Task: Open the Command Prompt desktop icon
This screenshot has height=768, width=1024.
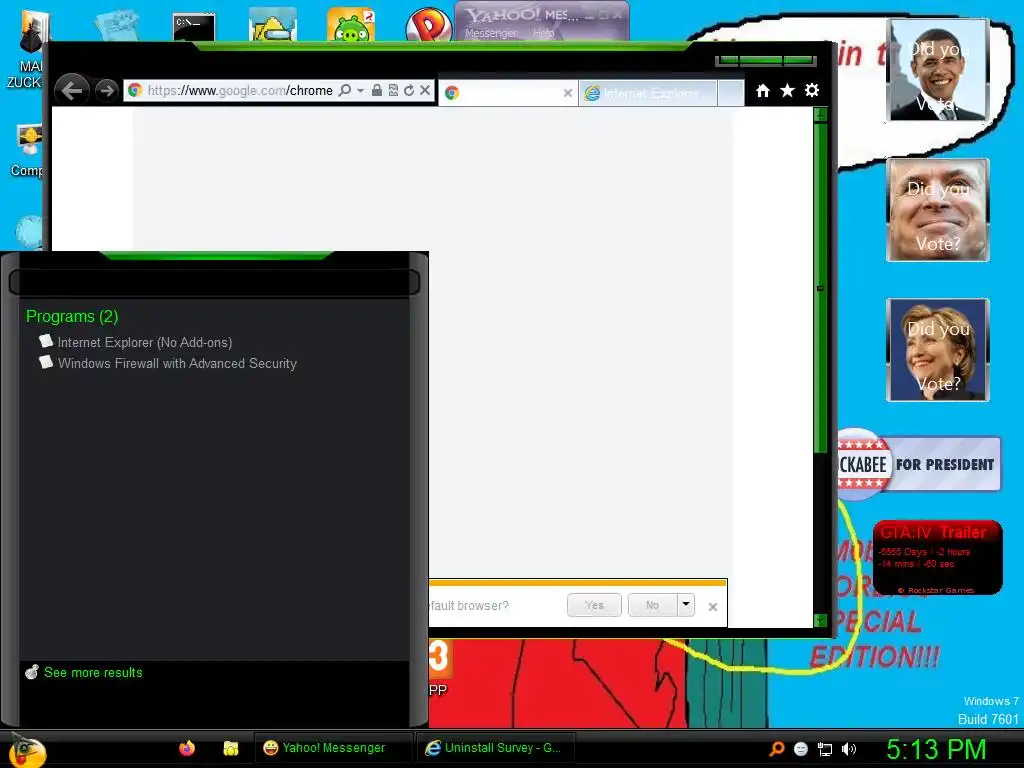Action: point(194,27)
